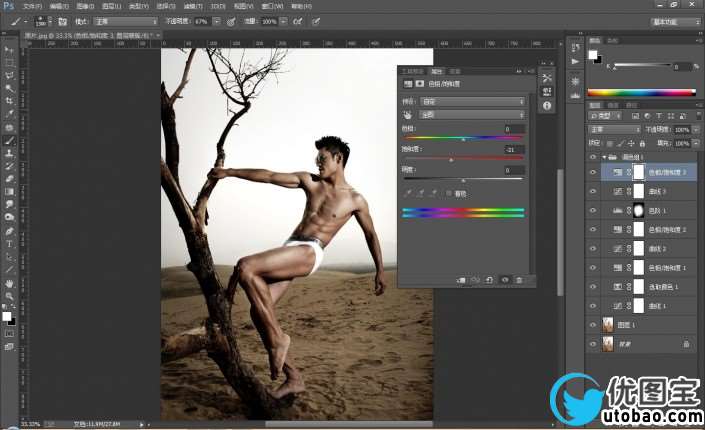Select the Horizontal Type tool

[x=9, y=244]
